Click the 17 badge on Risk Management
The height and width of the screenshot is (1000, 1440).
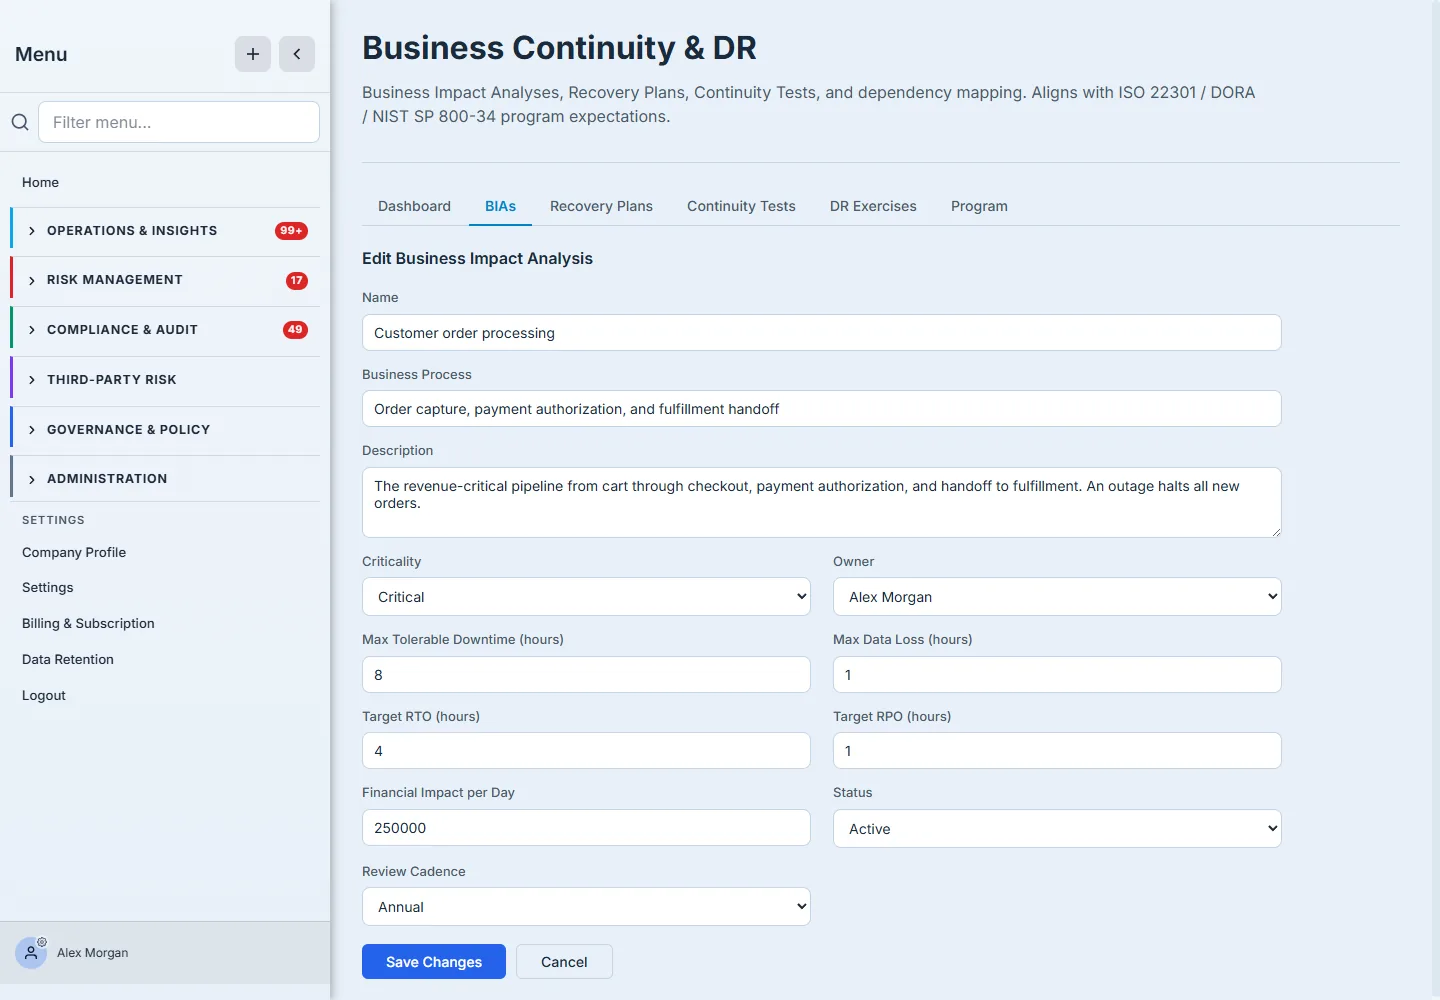pos(297,281)
